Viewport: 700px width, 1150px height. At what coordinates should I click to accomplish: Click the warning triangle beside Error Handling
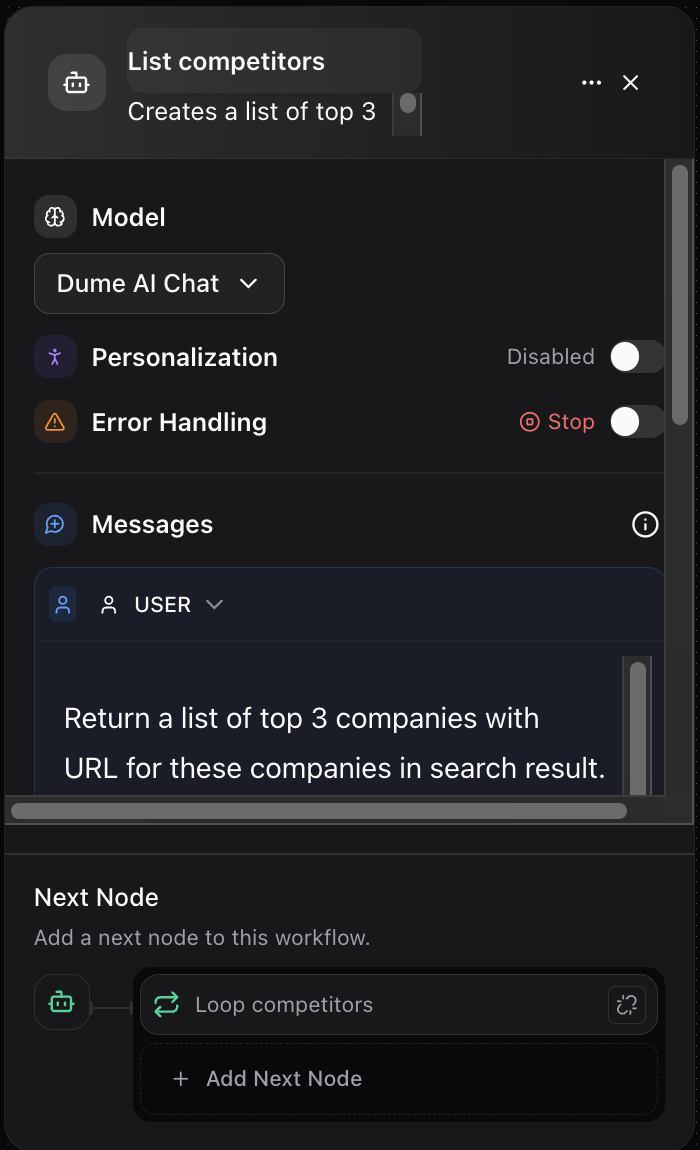tap(55, 422)
